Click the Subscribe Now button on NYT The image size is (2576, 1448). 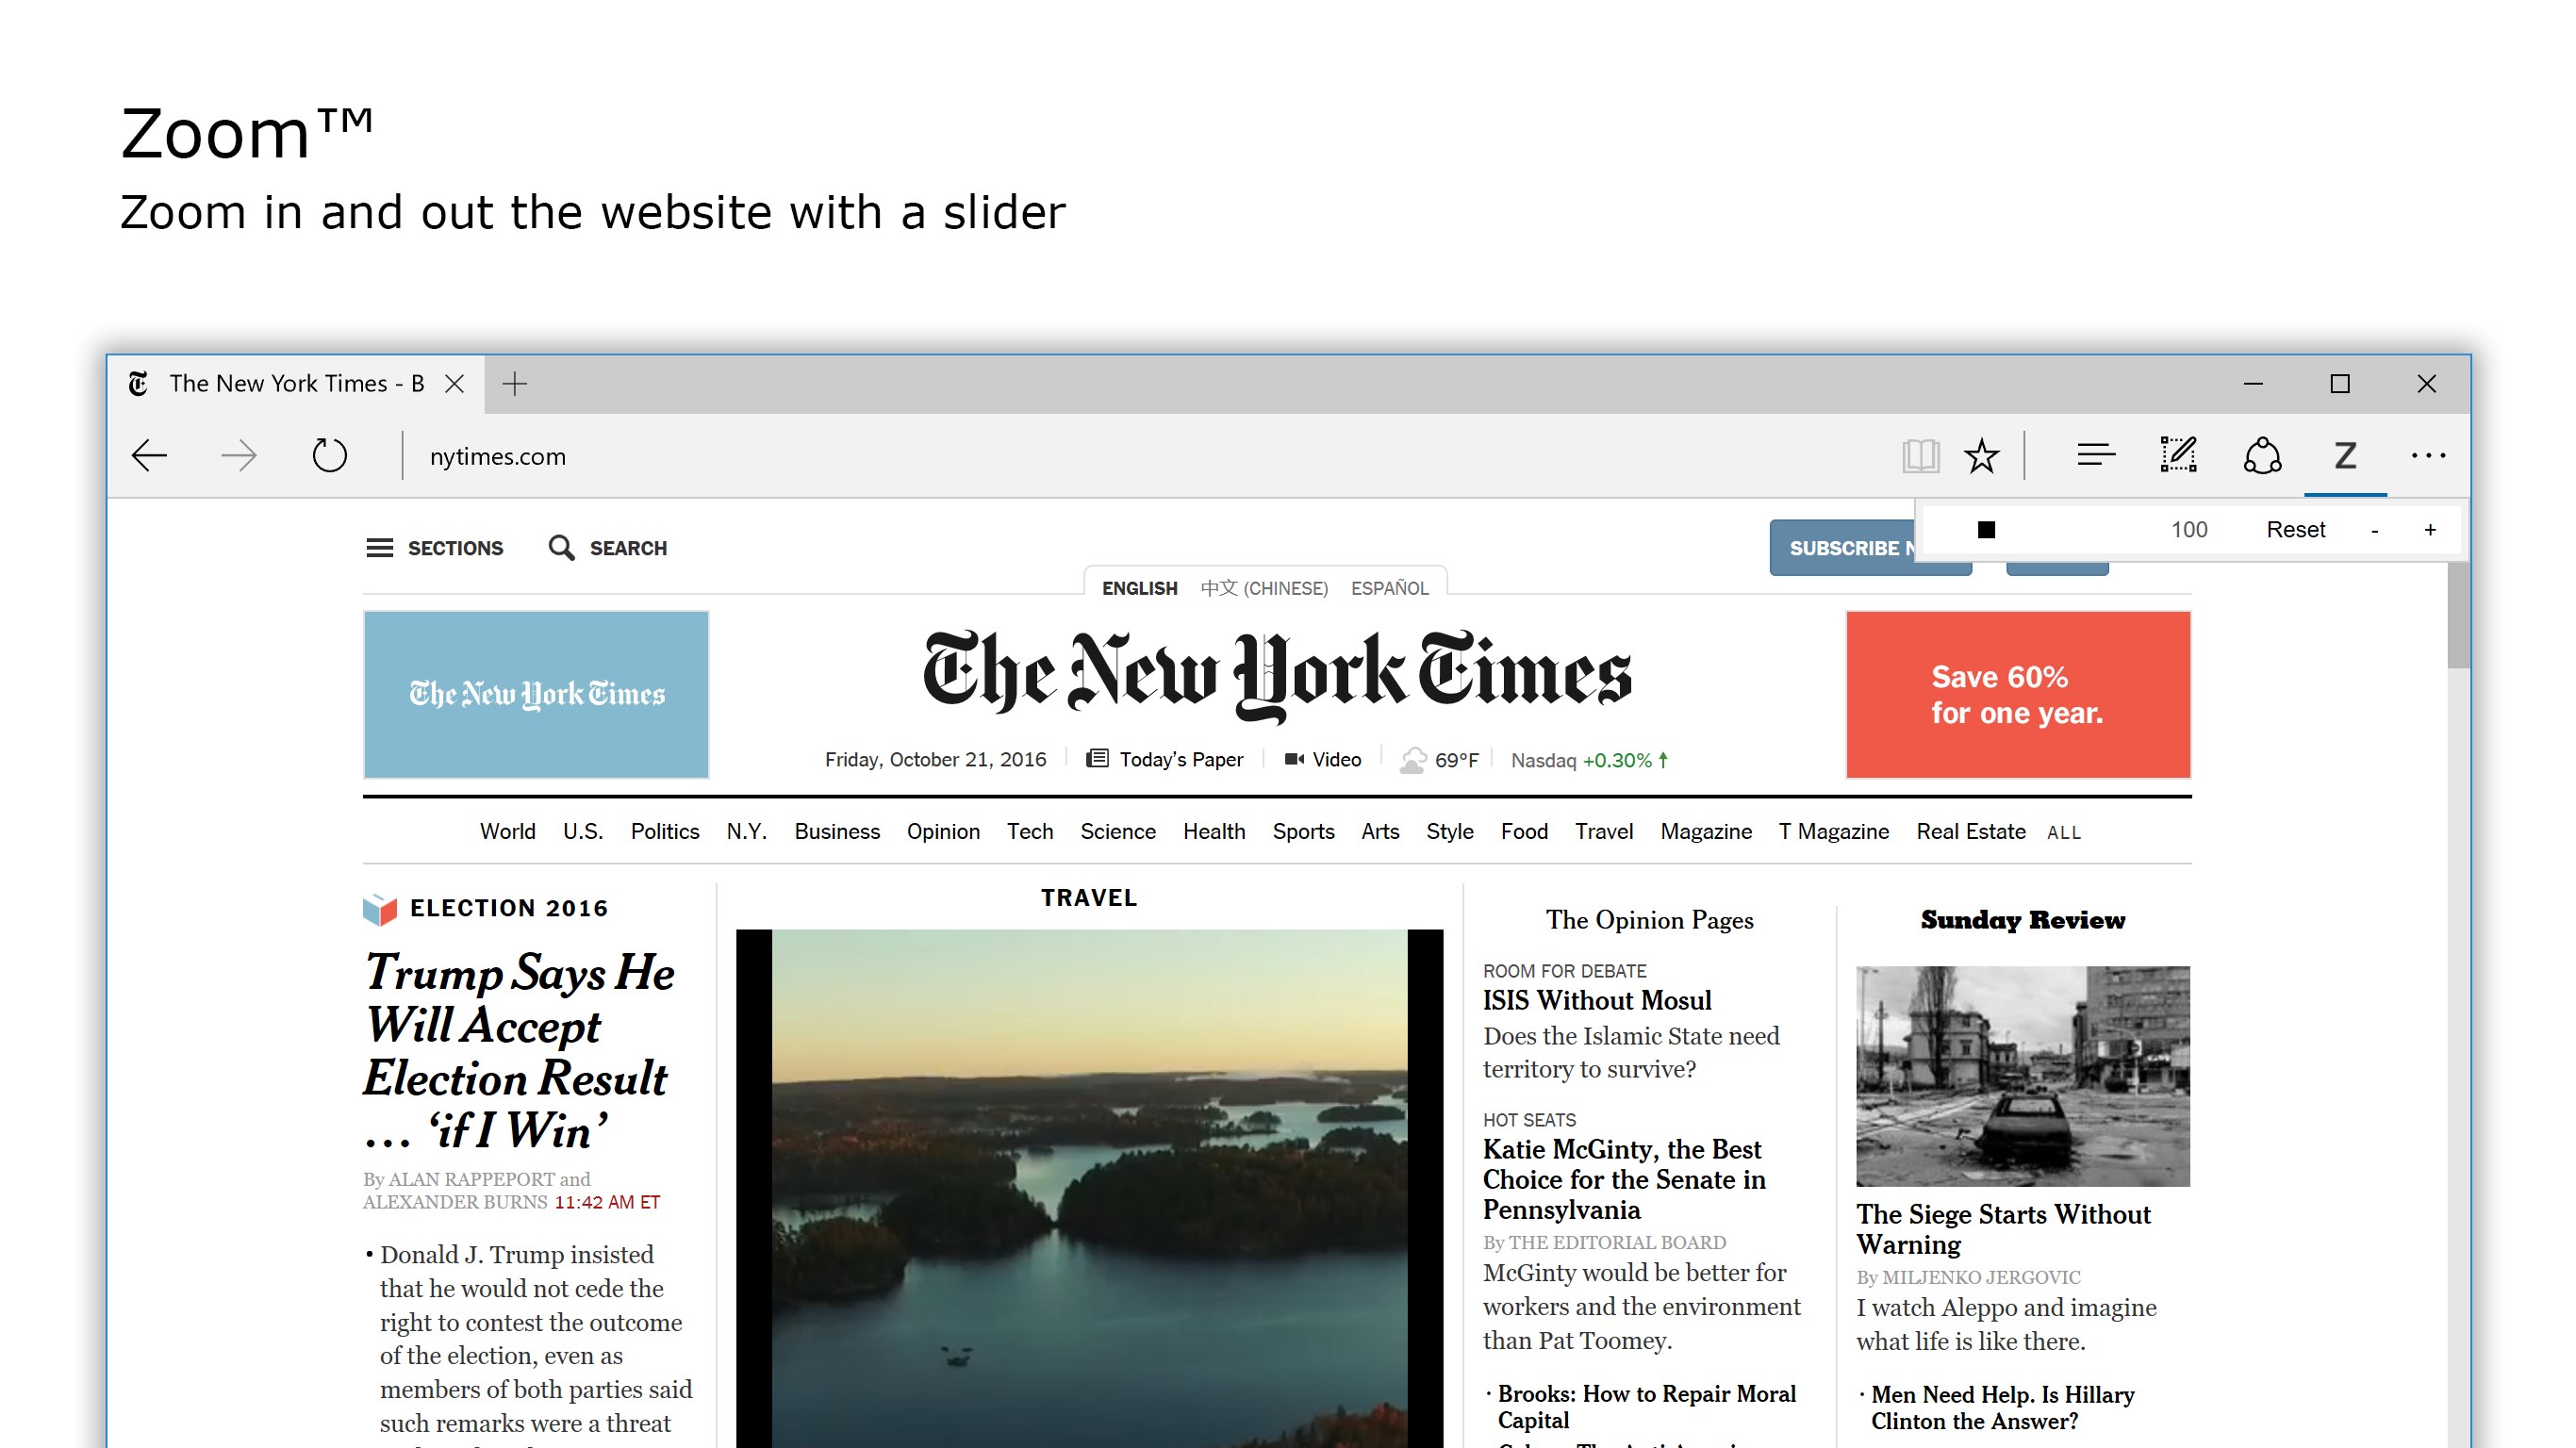click(1840, 548)
